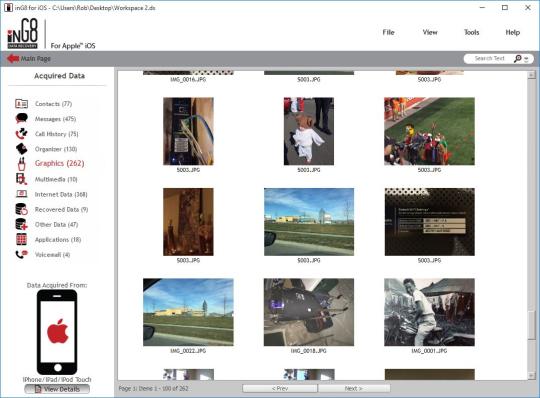Click the Recovered Data database icon

tap(21, 209)
